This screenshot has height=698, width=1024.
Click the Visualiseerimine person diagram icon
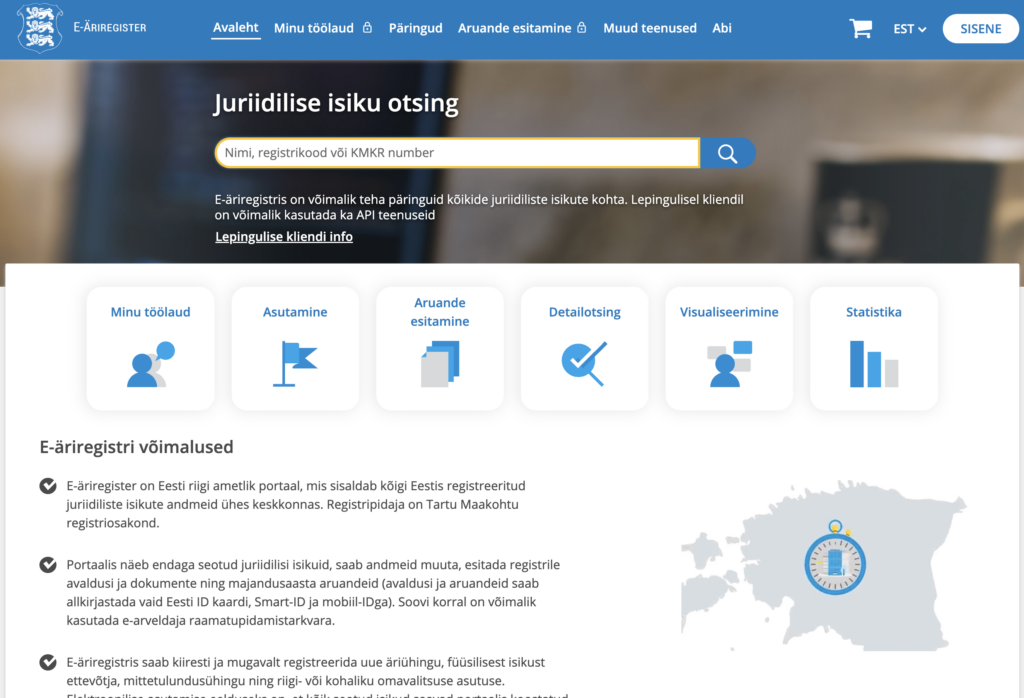729,364
